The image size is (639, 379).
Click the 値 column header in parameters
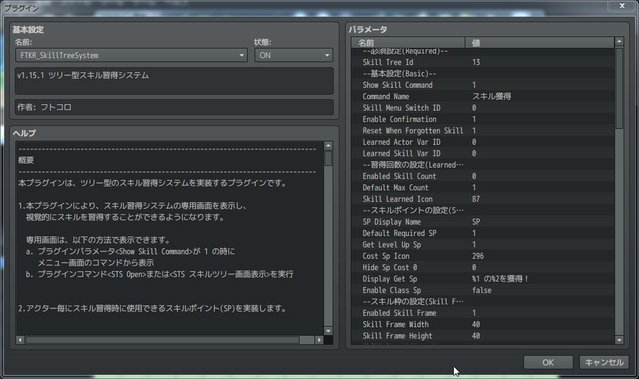[540, 42]
